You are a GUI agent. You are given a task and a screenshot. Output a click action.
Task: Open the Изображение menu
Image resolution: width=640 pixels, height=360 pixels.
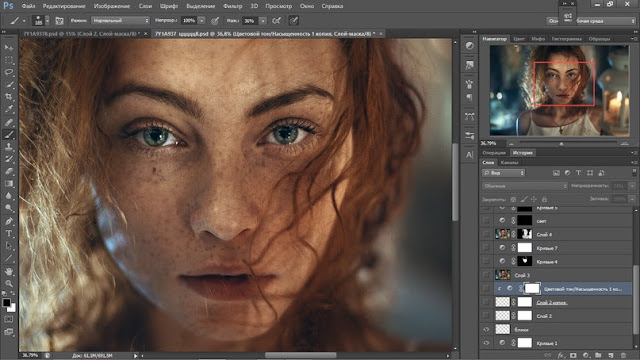112,6
